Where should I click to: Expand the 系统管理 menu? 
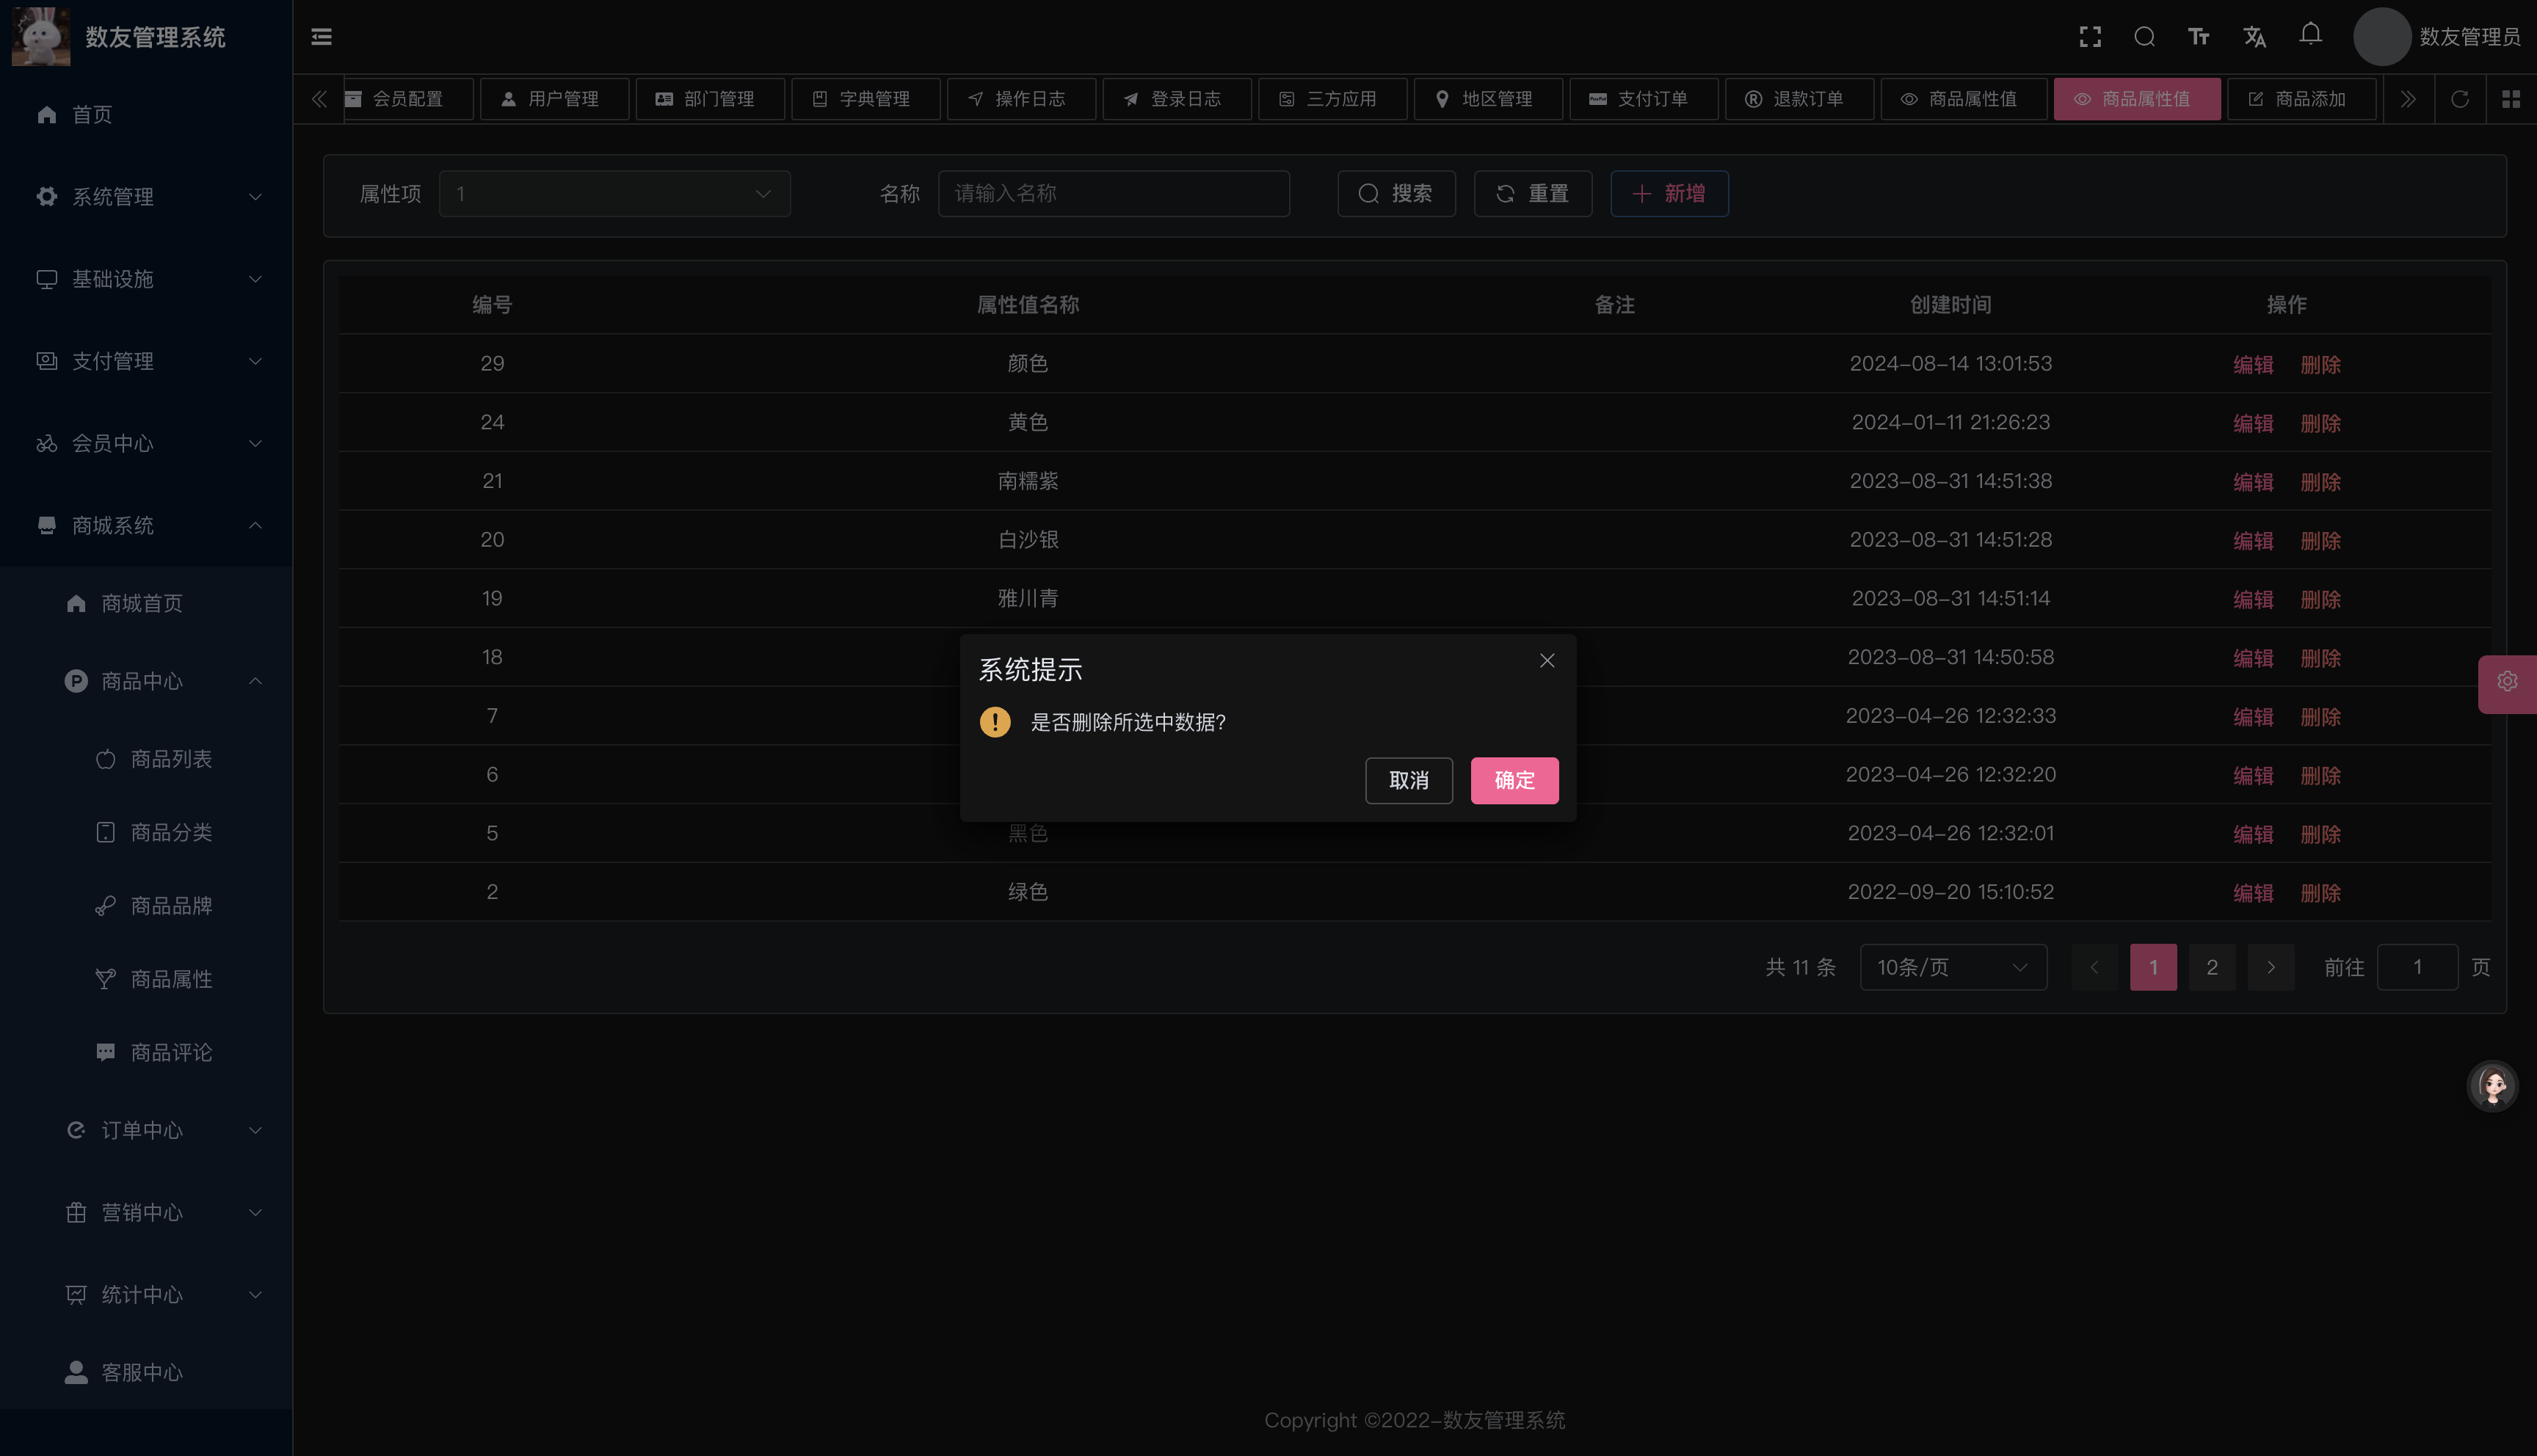[x=146, y=197]
